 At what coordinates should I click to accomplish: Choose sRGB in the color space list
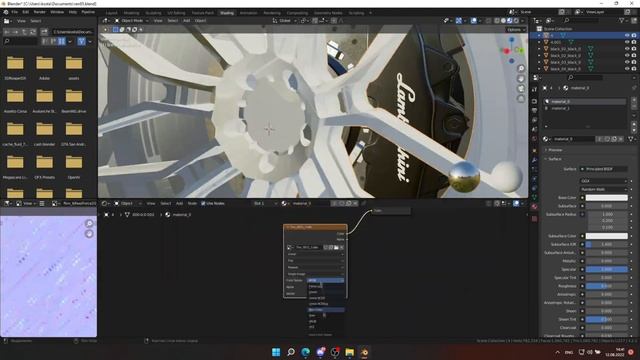tap(325, 321)
